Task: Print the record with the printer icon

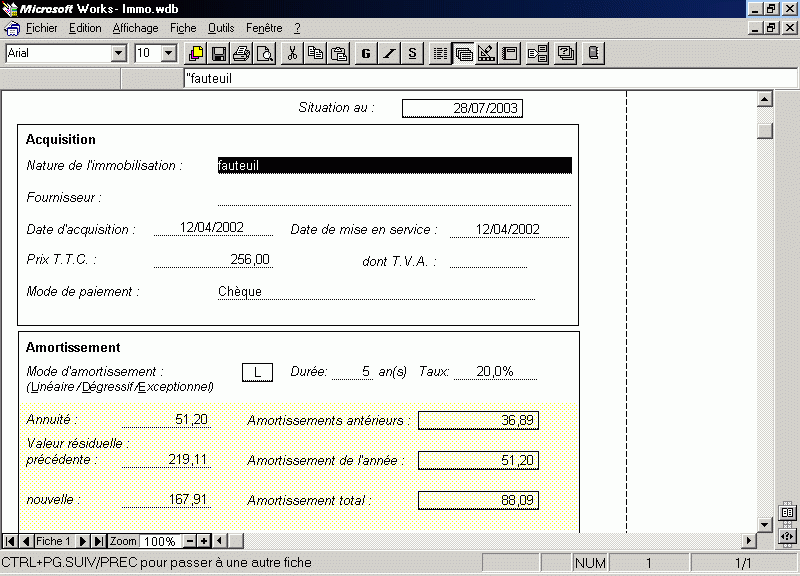Action: (242, 53)
